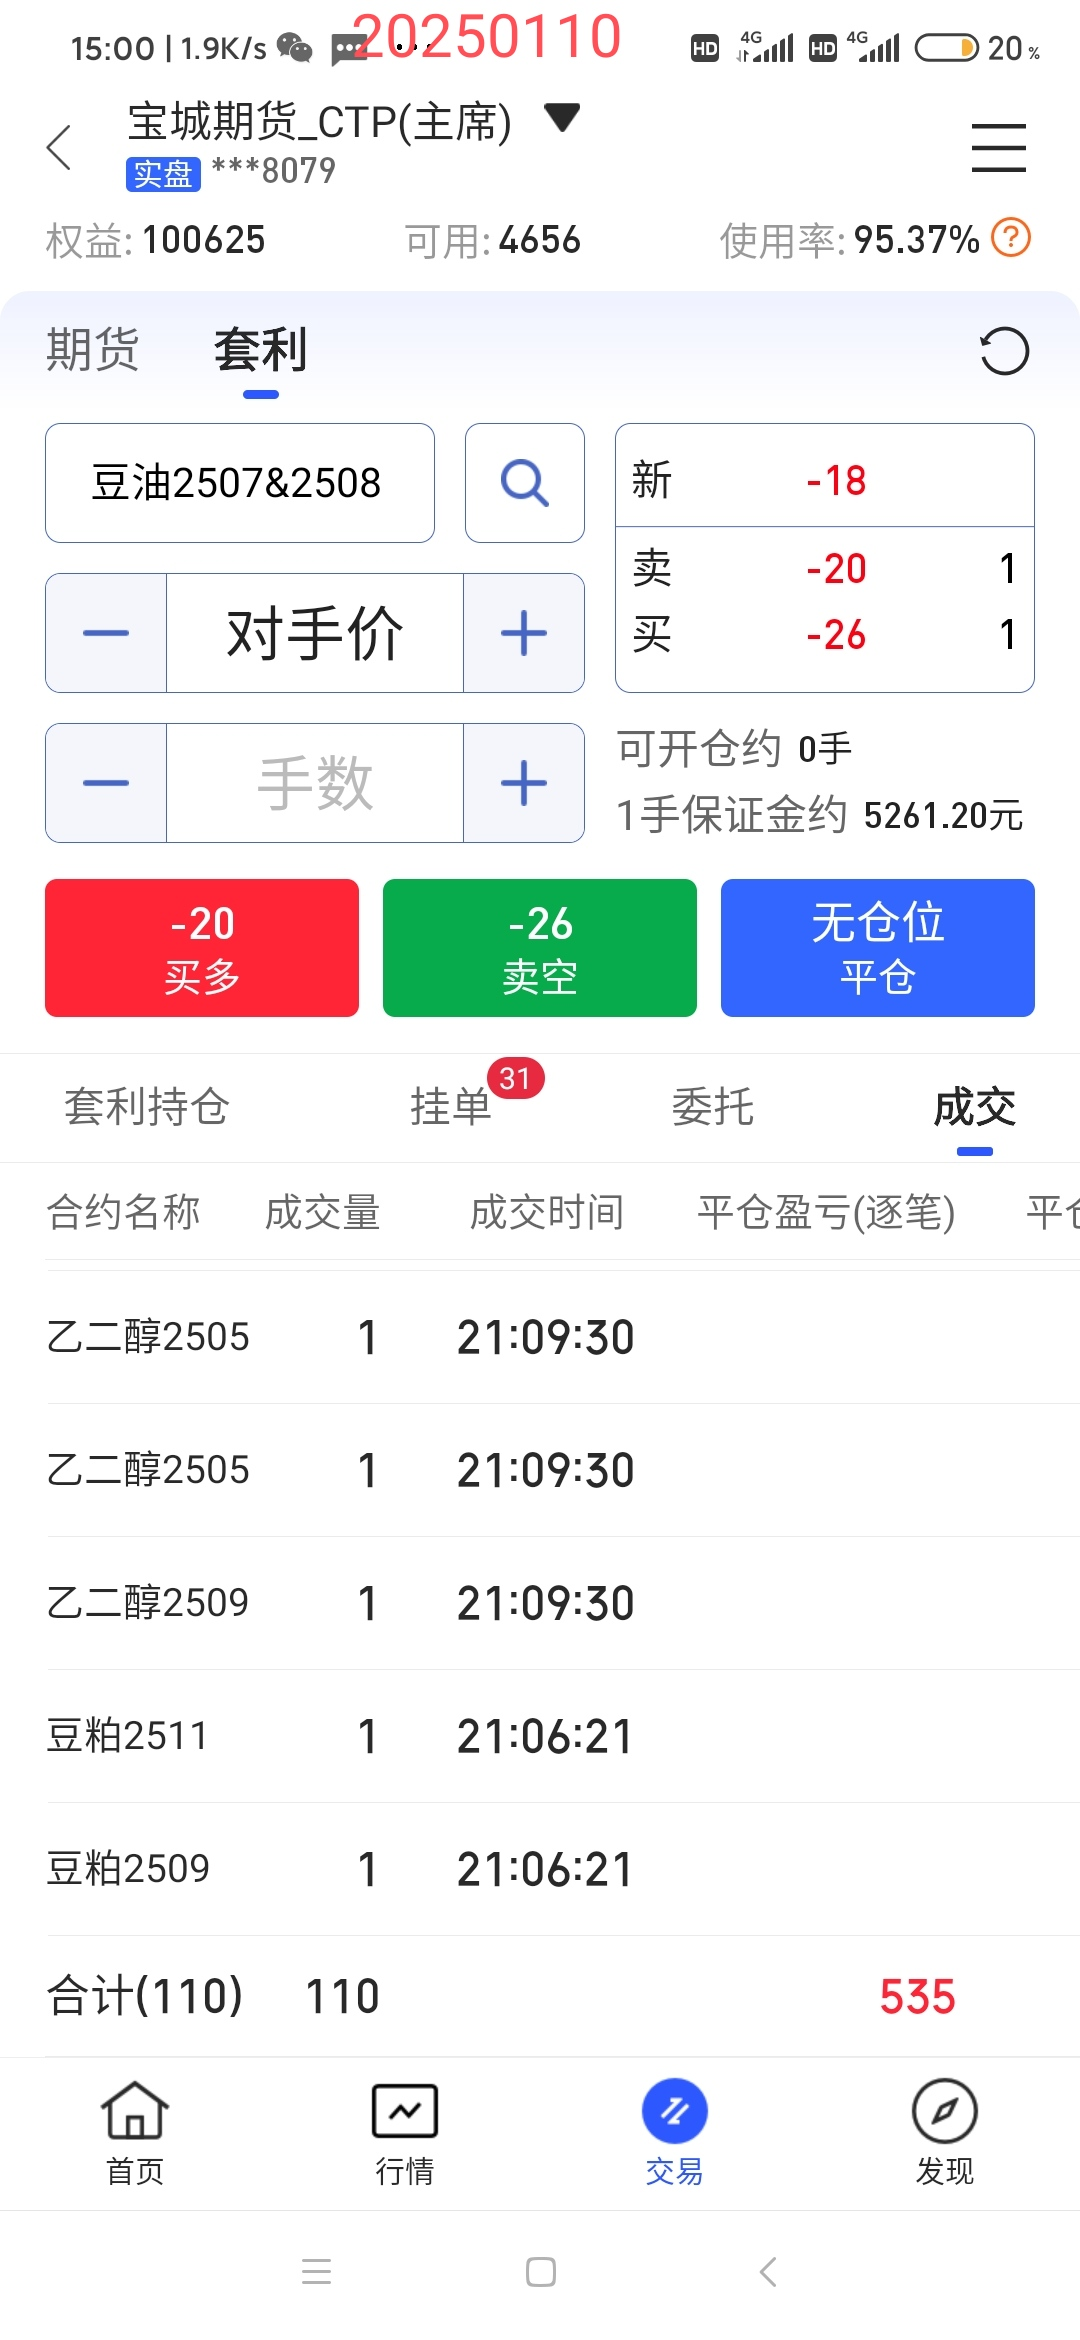Expand the account dropdown triangle
Image resolution: width=1080 pixels, height=2340 pixels.
point(562,118)
